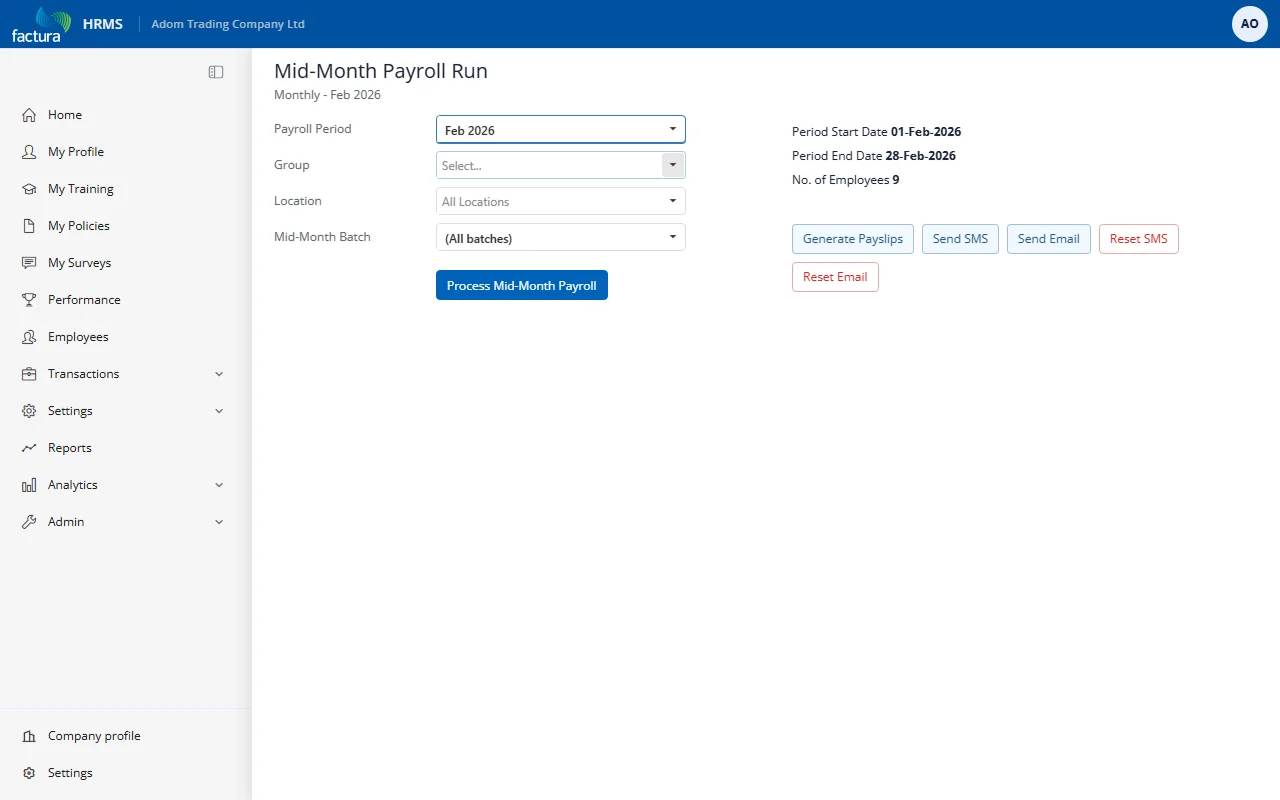Click the Reports line chart icon
This screenshot has height=800, width=1280.
coord(29,448)
